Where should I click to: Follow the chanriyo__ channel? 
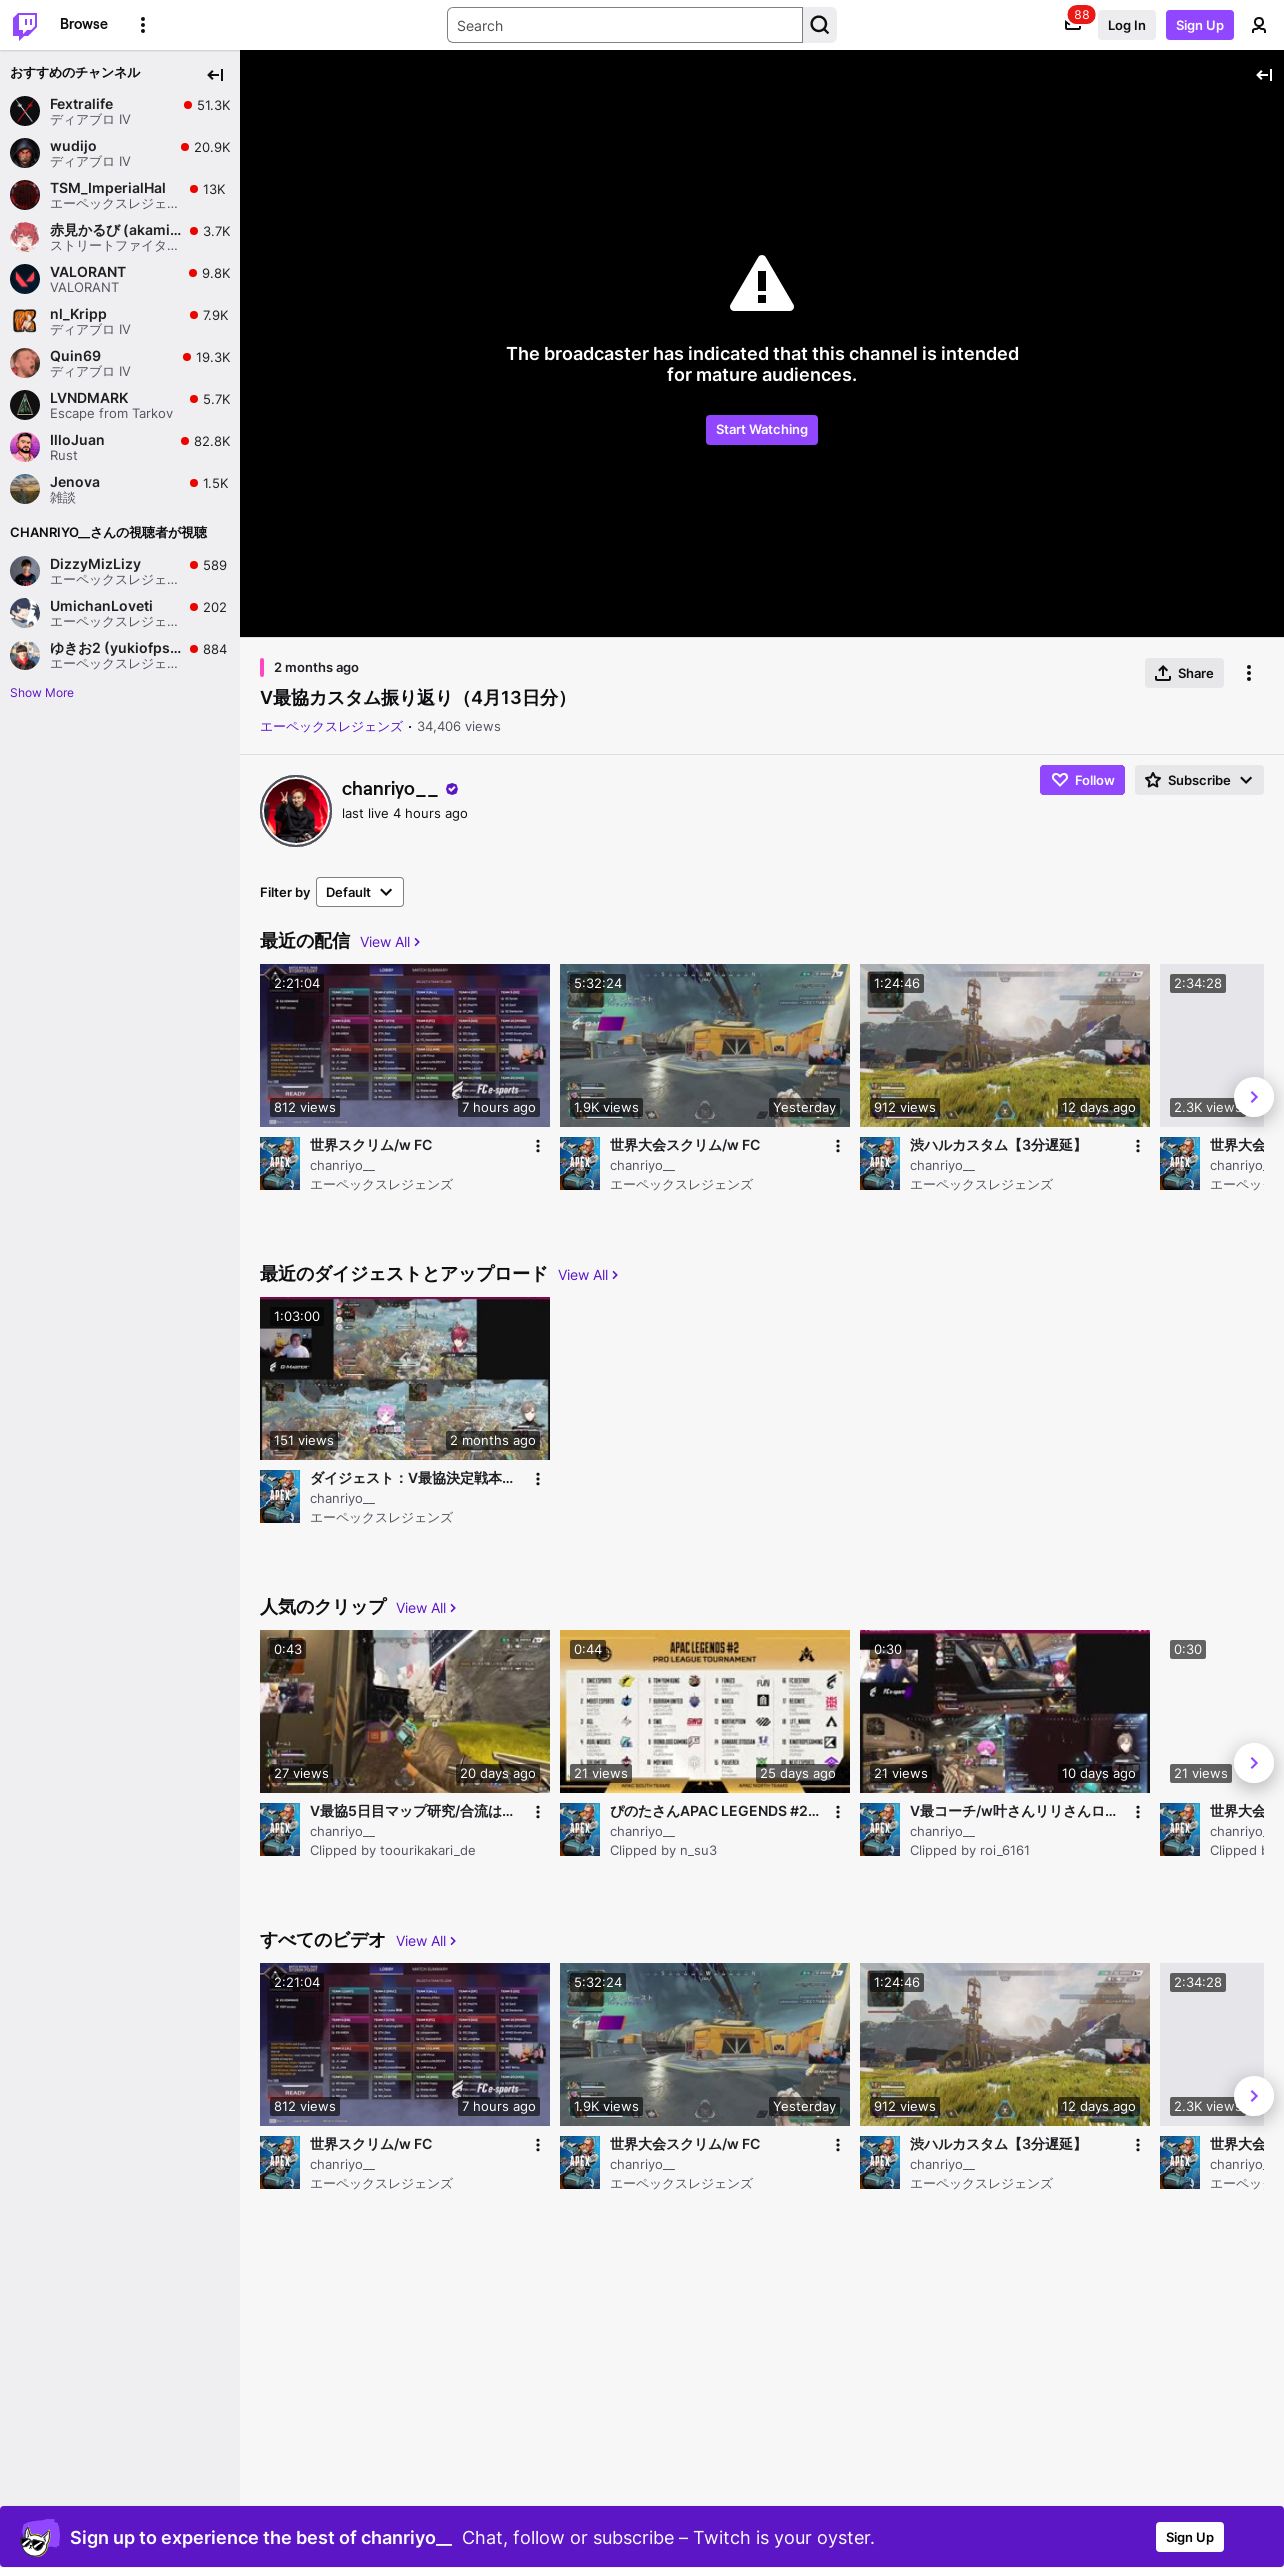1082,780
